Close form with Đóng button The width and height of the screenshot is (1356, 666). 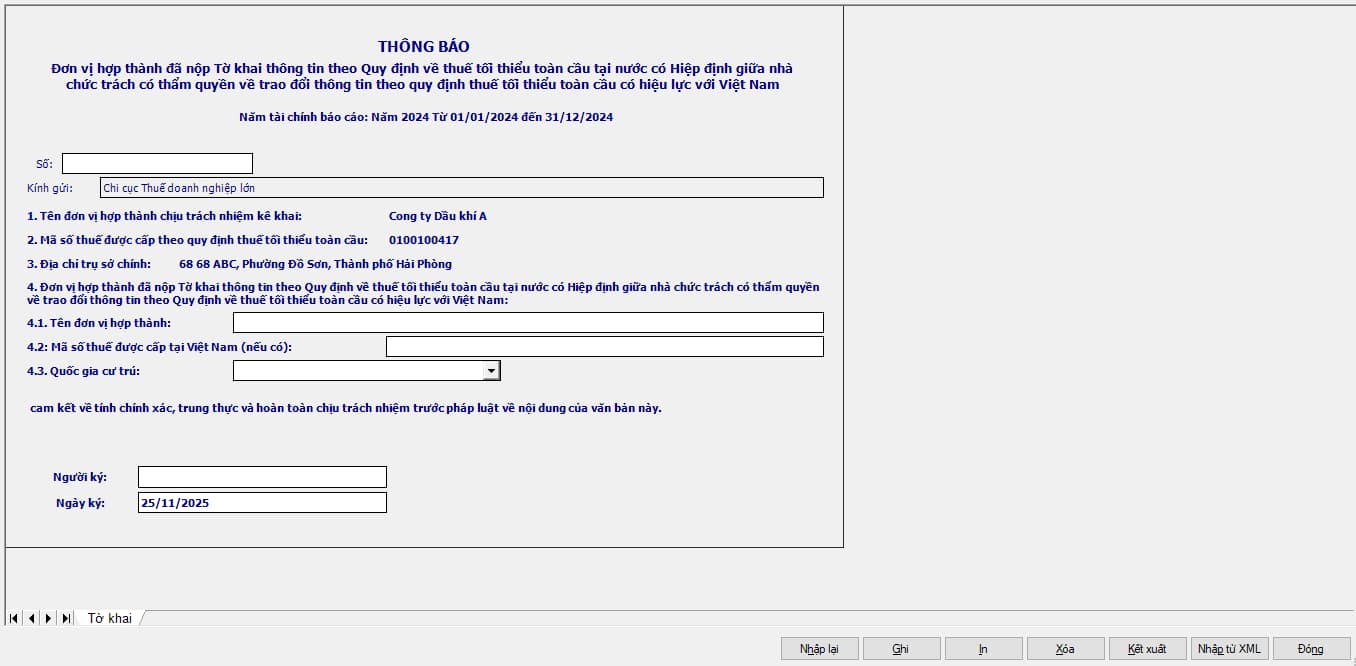[1311, 649]
